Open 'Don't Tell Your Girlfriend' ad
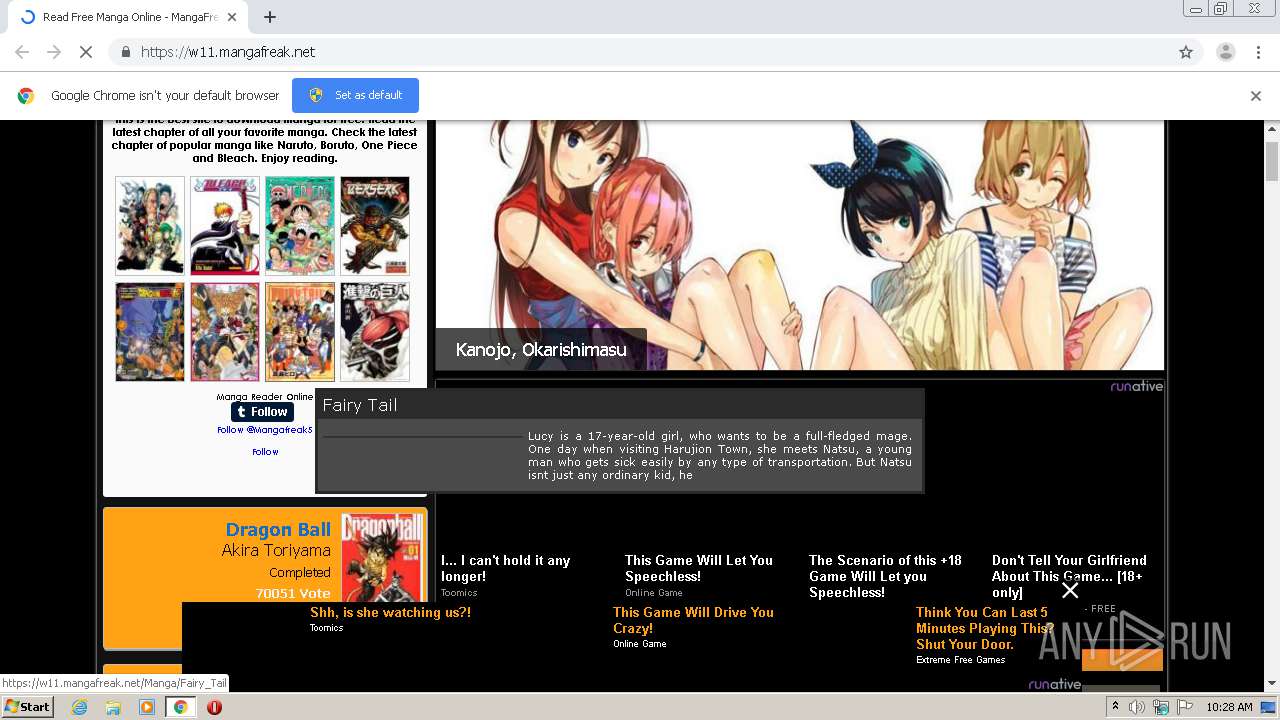The image size is (1280, 720). [x=1069, y=577]
